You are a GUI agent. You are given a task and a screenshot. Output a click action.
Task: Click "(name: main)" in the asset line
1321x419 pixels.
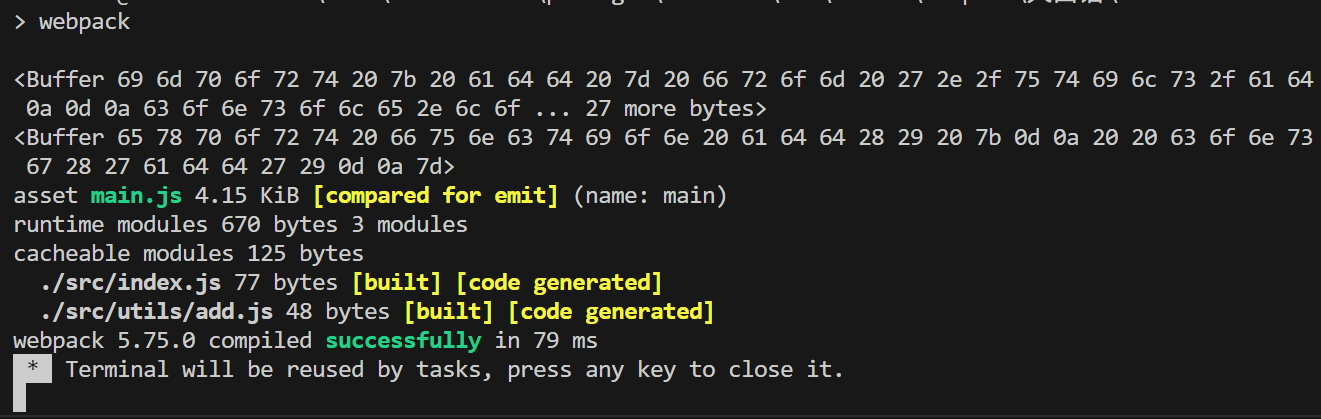tap(650, 196)
